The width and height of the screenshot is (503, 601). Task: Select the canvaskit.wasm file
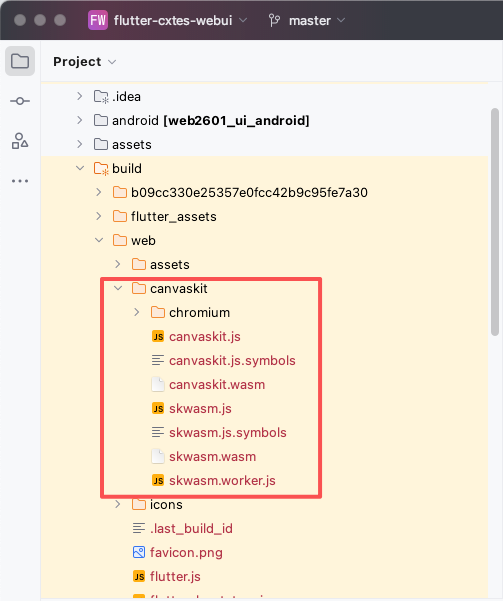[x=217, y=384]
